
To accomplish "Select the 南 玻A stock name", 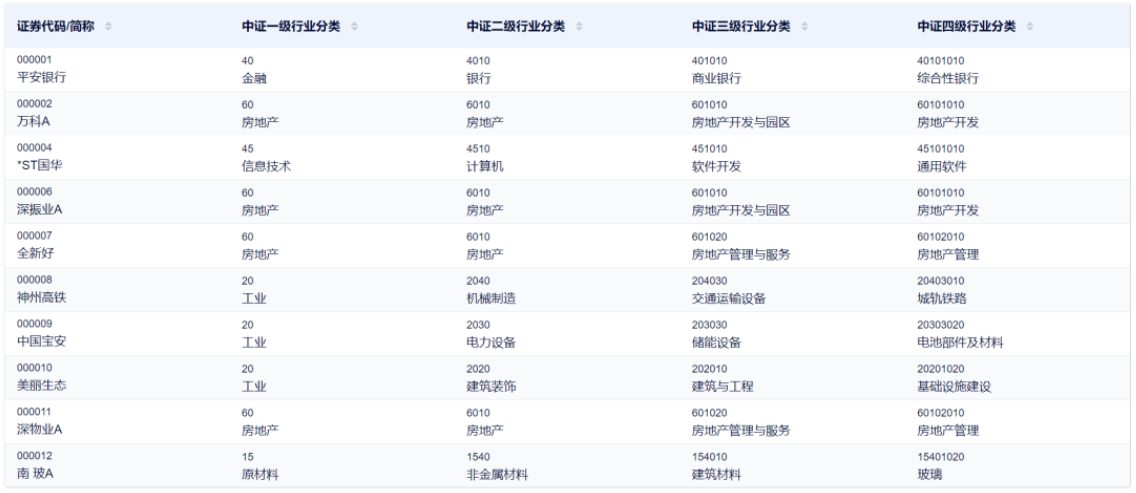I will 36,474.
